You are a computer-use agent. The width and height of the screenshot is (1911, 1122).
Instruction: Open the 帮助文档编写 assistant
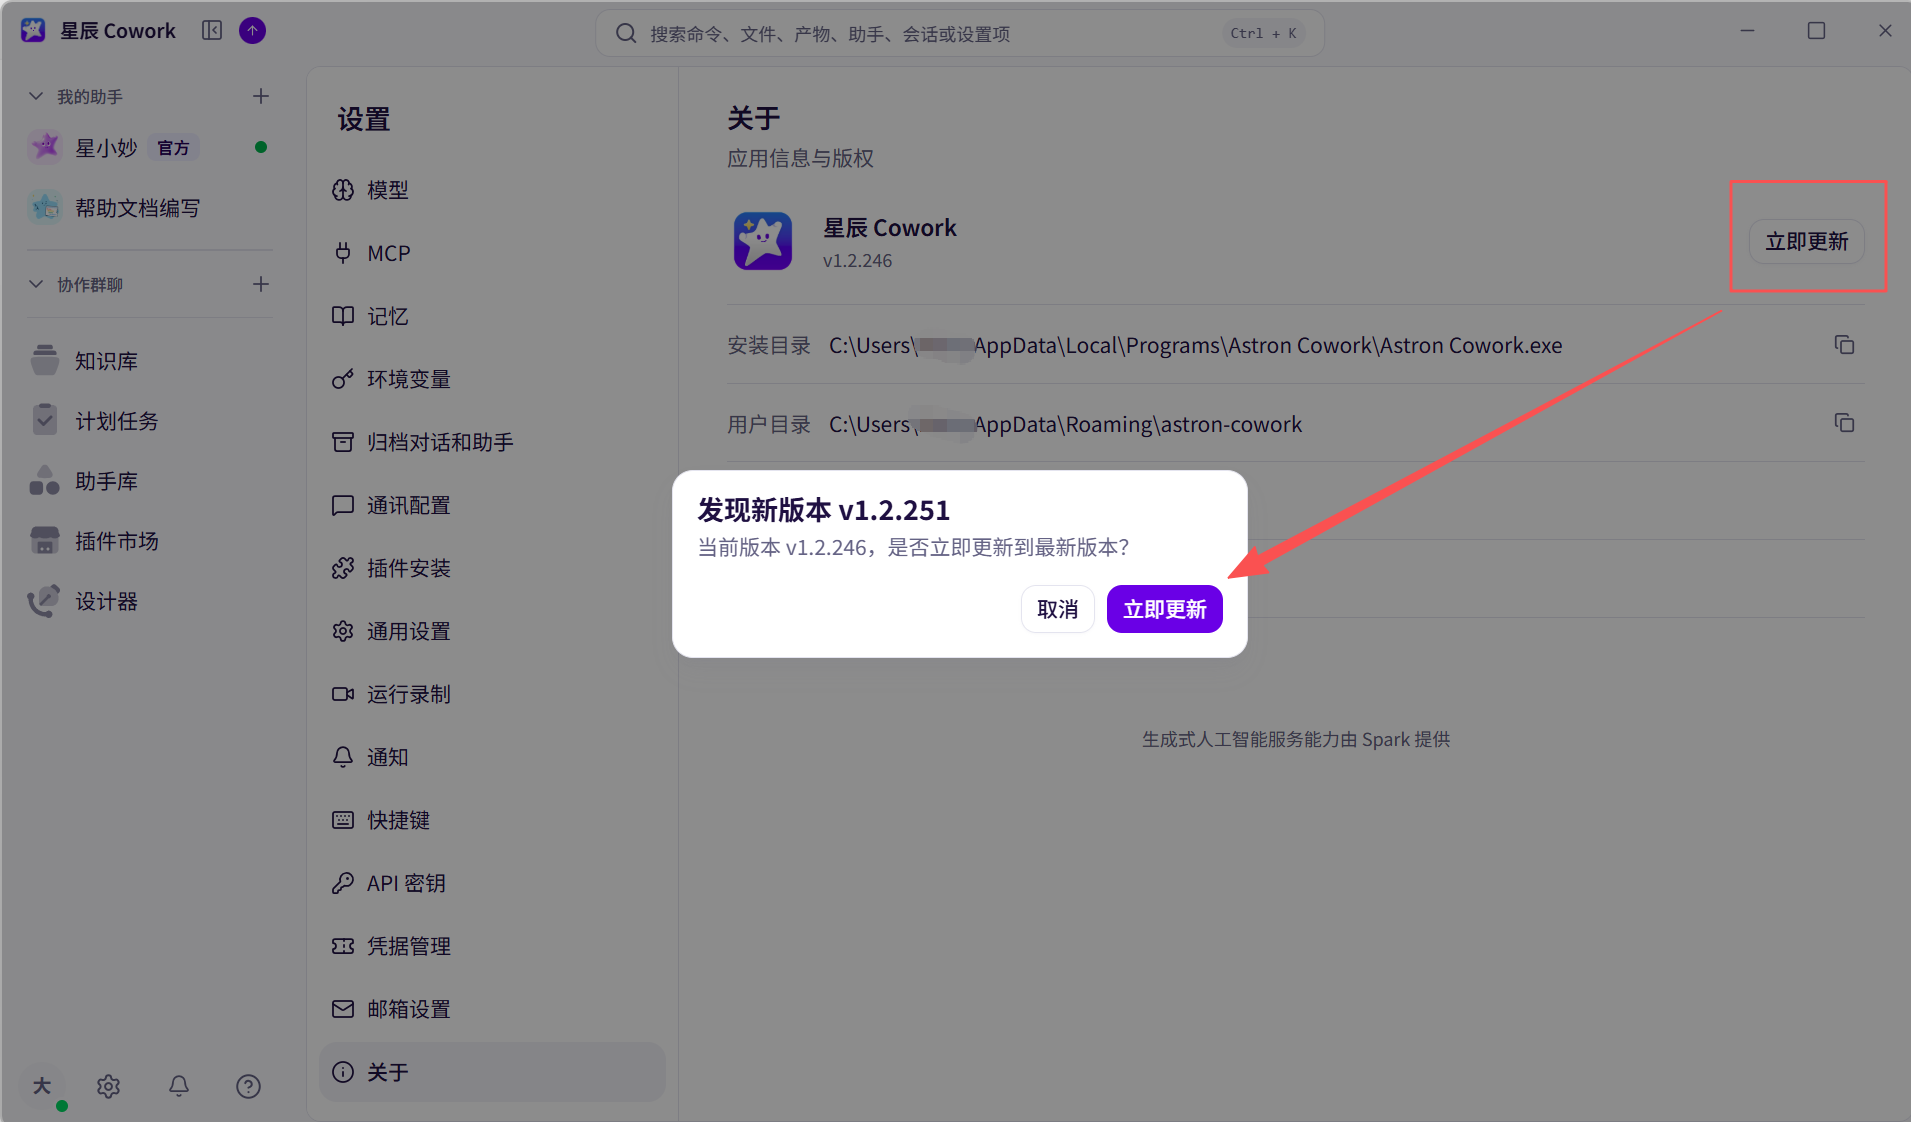pos(150,208)
